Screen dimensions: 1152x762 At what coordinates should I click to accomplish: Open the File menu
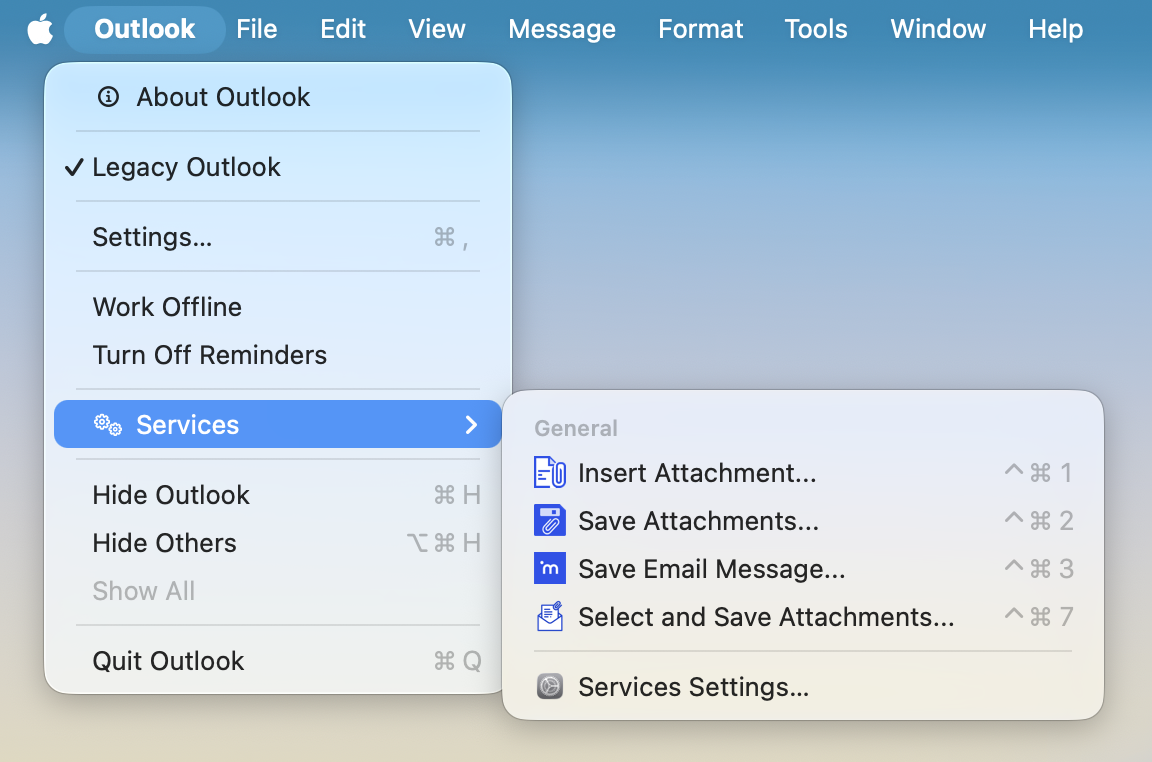click(256, 29)
